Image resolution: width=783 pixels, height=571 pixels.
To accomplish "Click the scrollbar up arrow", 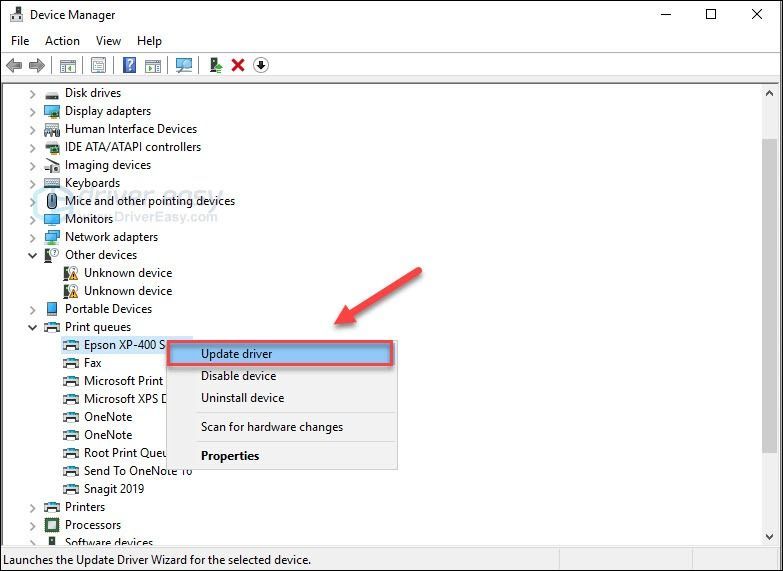I will tap(769, 93).
